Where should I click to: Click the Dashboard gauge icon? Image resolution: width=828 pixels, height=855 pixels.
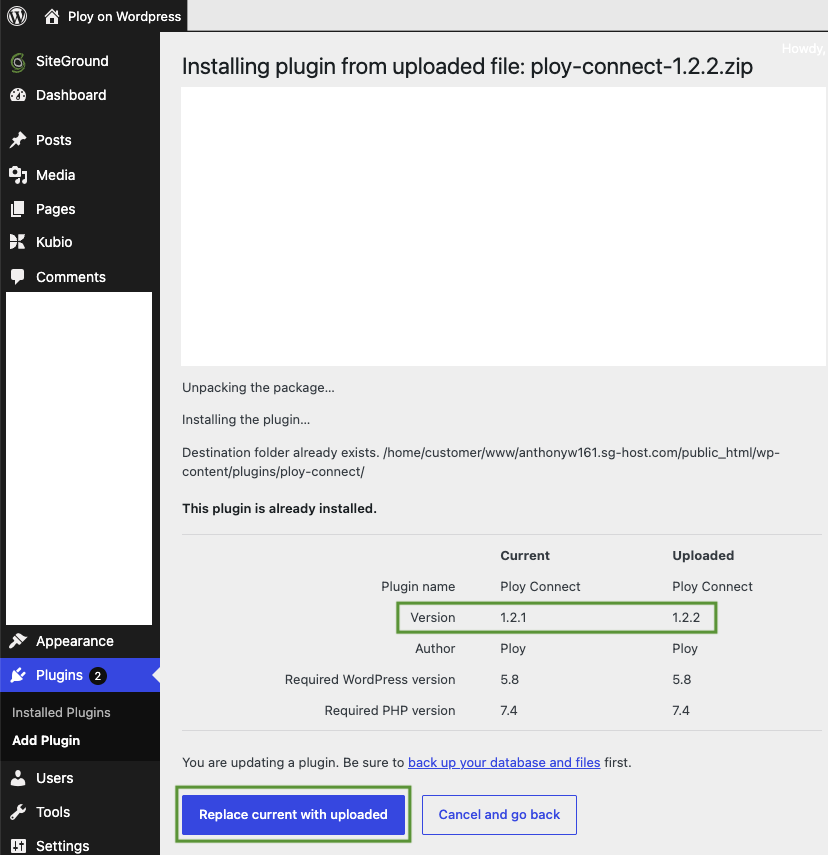point(18,95)
